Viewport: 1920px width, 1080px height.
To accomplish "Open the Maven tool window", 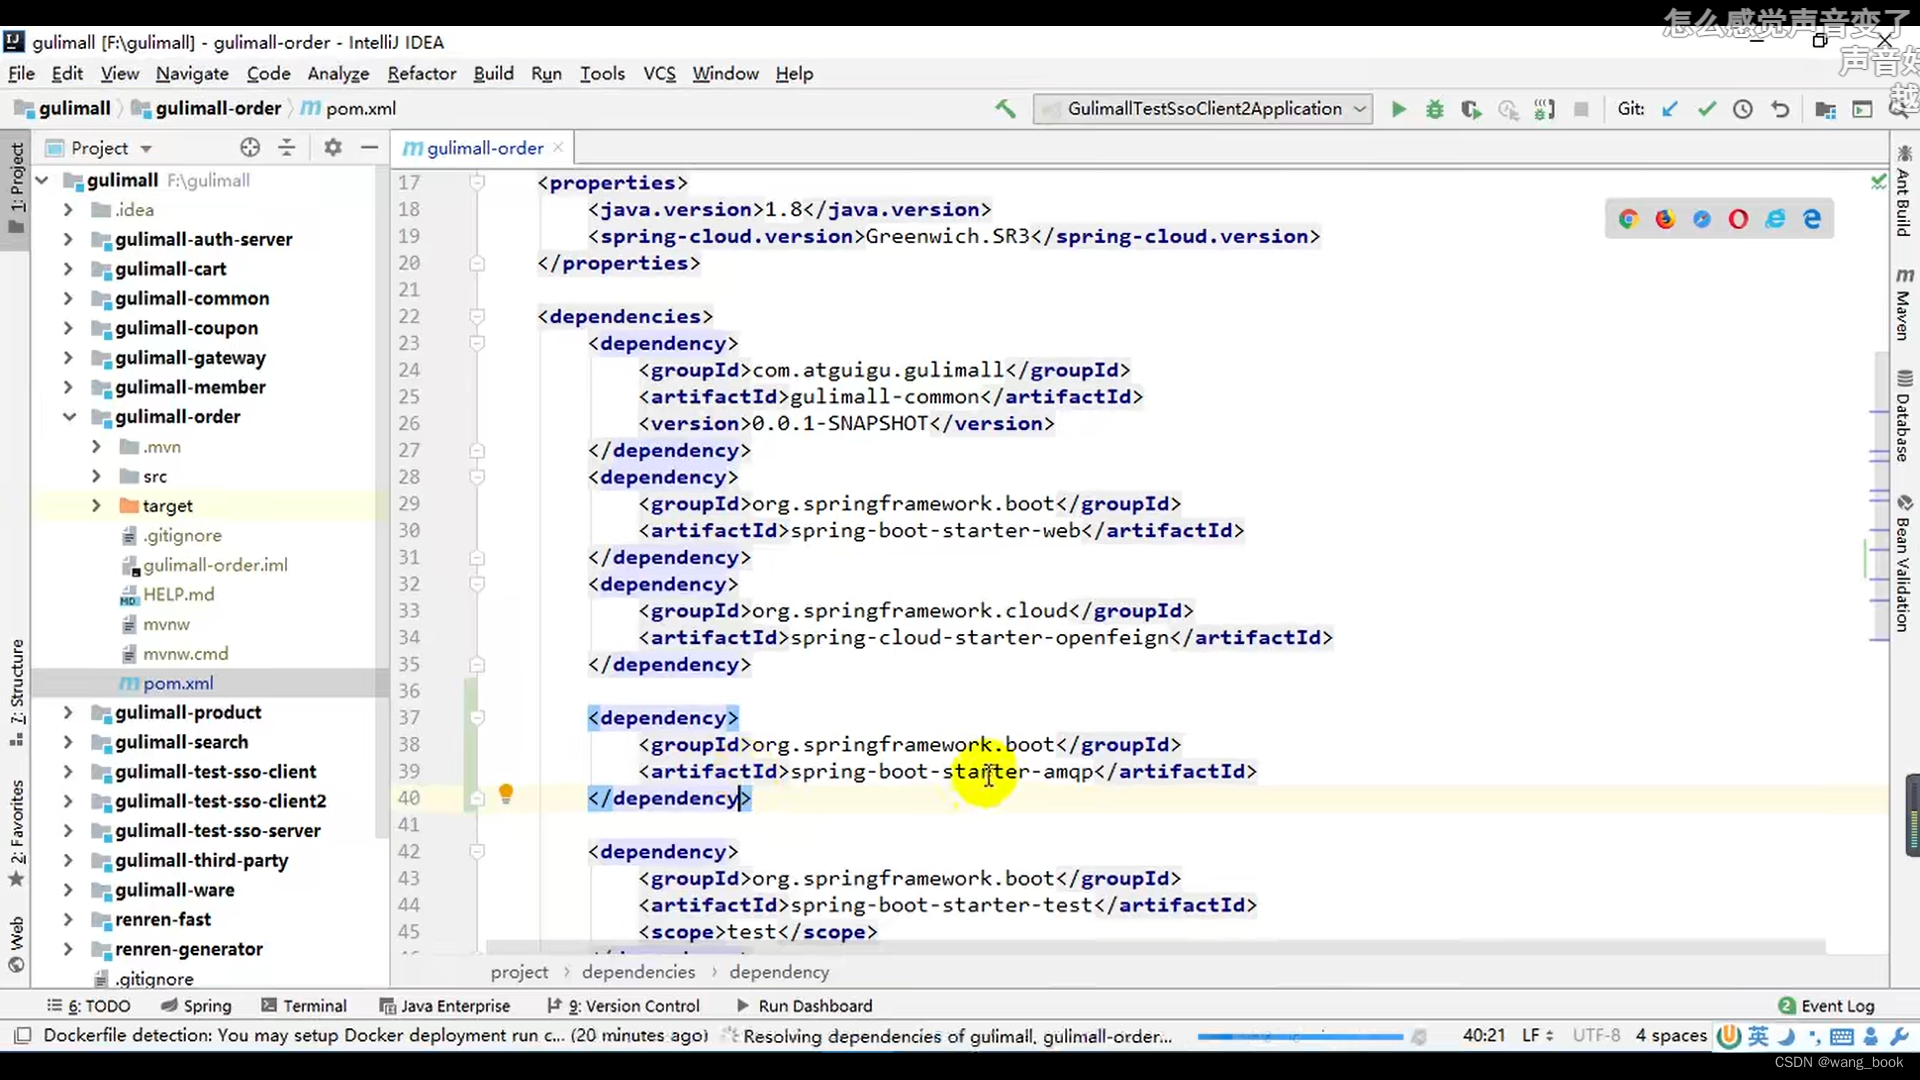I will pyautogui.click(x=1903, y=304).
